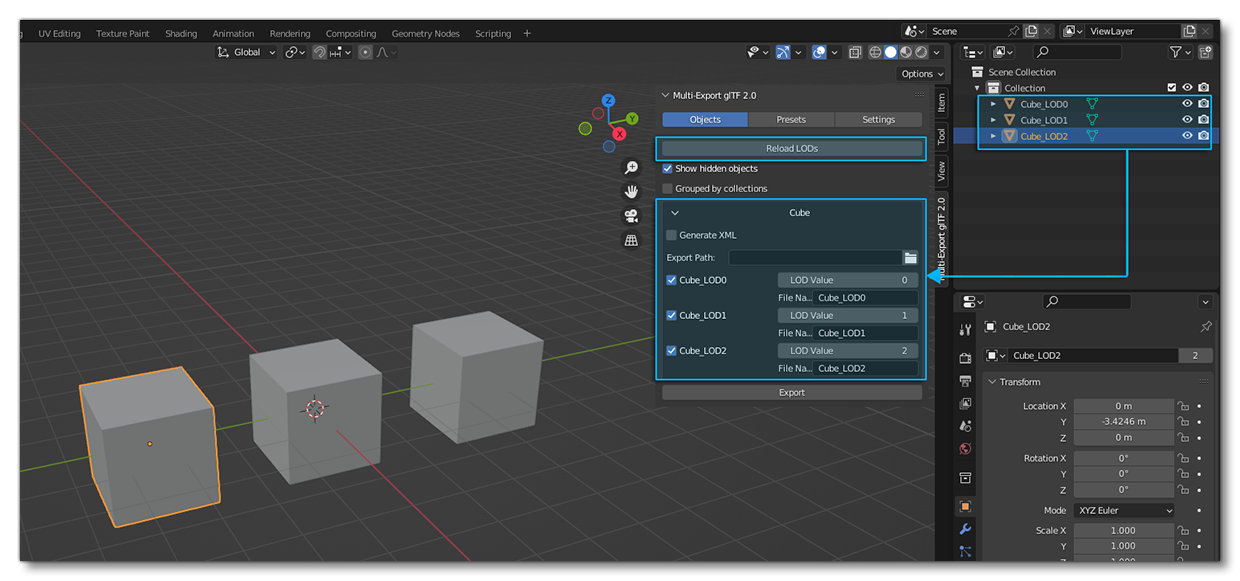Adjust the LOD Value slider for Cube_LOD1

click(847, 315)
